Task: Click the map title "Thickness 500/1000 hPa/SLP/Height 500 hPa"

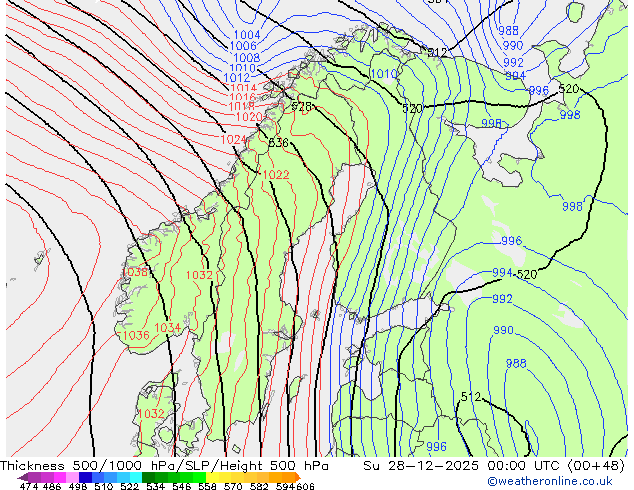Action: (164, 466)
